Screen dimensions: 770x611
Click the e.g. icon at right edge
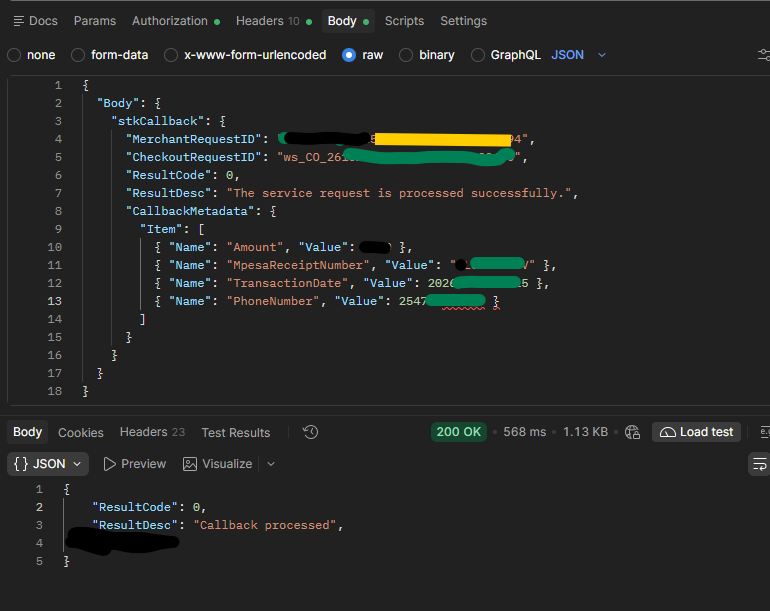click(x=765, y=432)
